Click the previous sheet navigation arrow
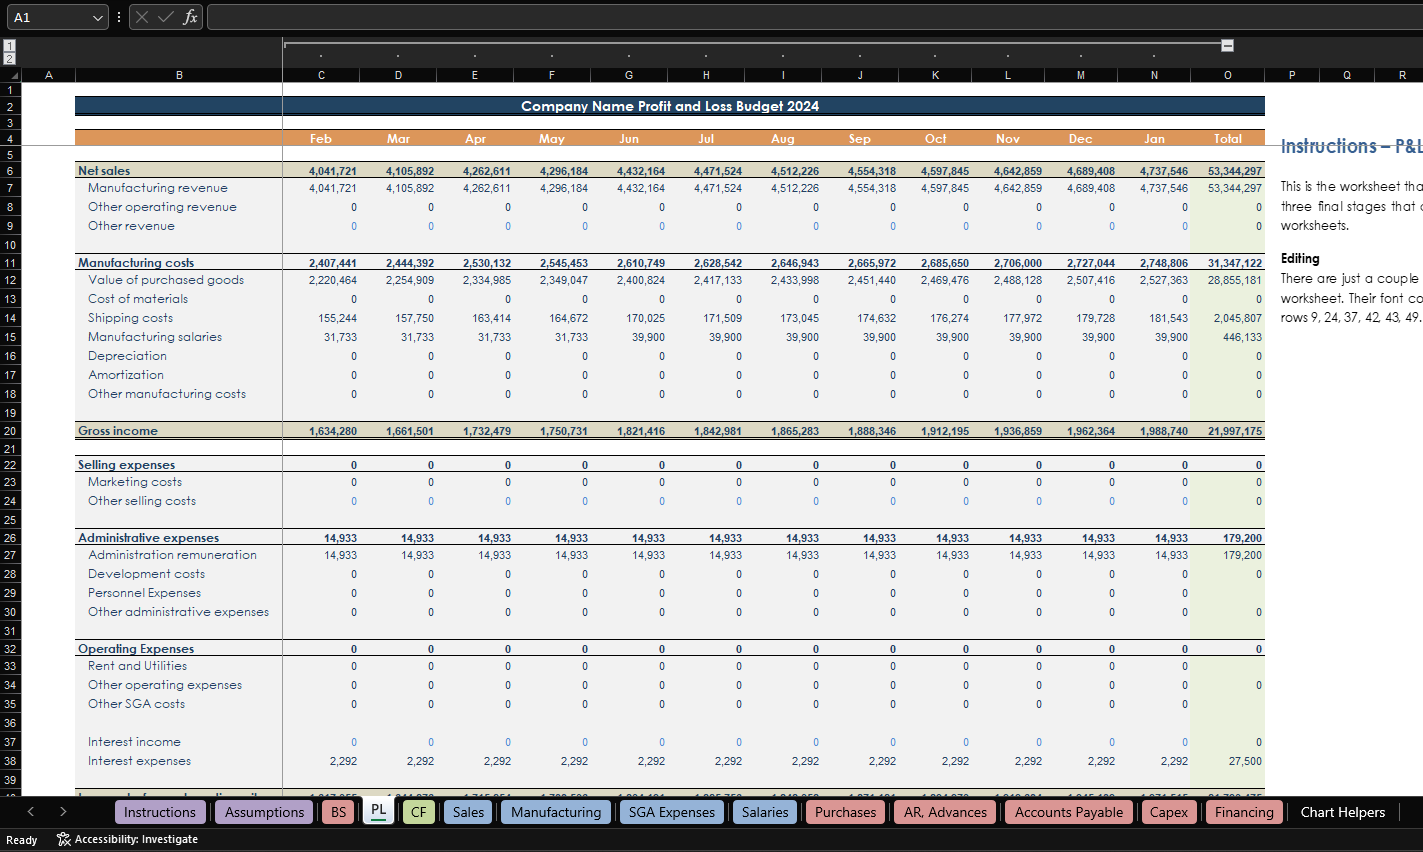Image resolution: width=1423 pixels, height=852 pixels. click(x=31, y=812)
